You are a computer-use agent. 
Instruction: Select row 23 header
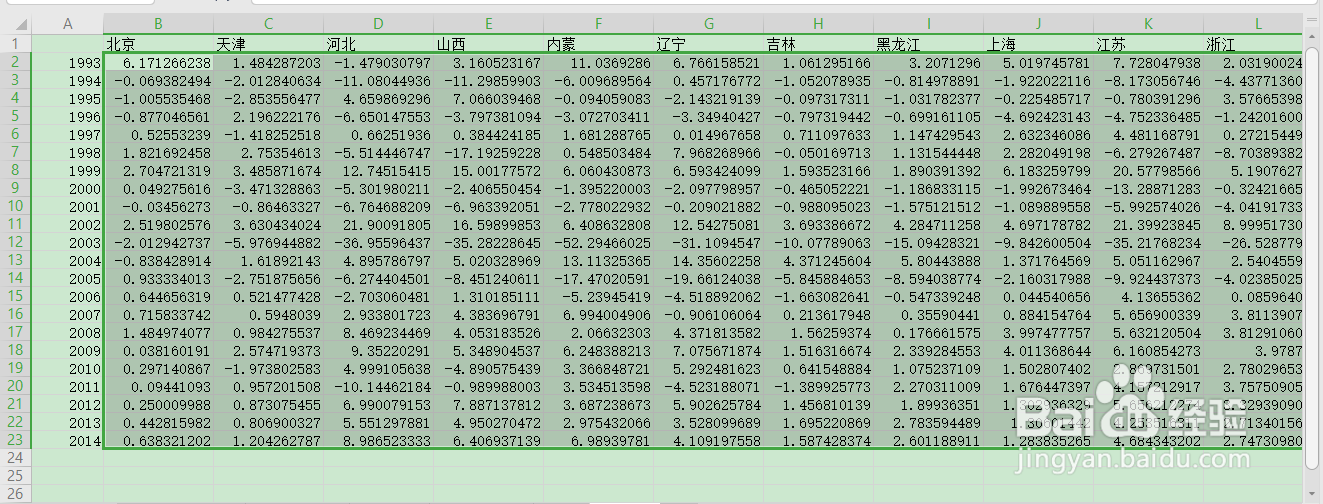(15, 440)
